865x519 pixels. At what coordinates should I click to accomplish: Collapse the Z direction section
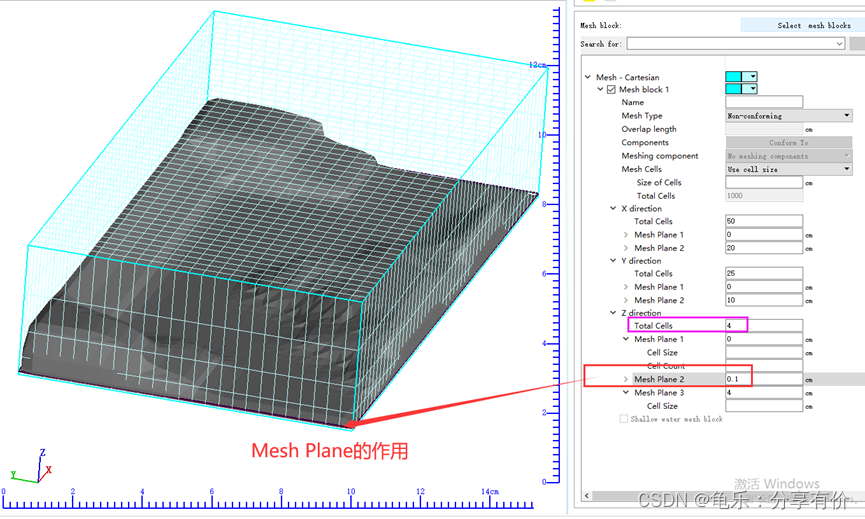click(613, 313)
